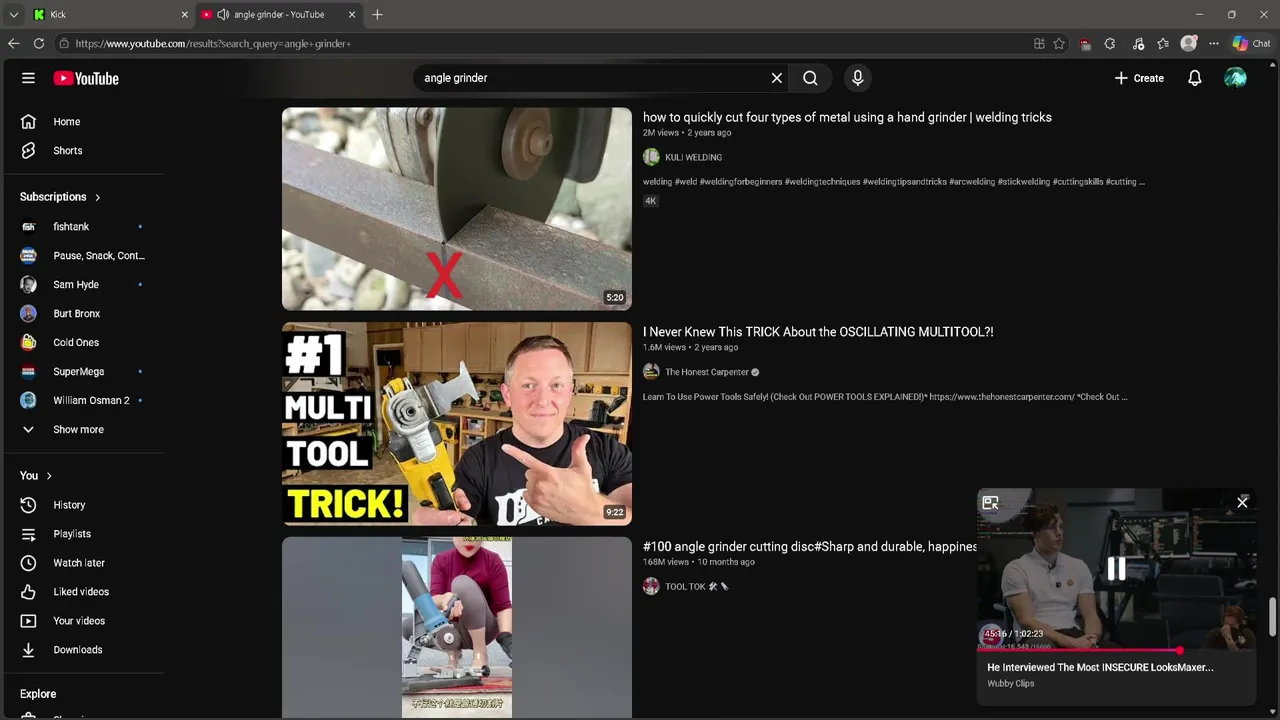Open Liked videos in sidebar

click(x=83, y=592)
